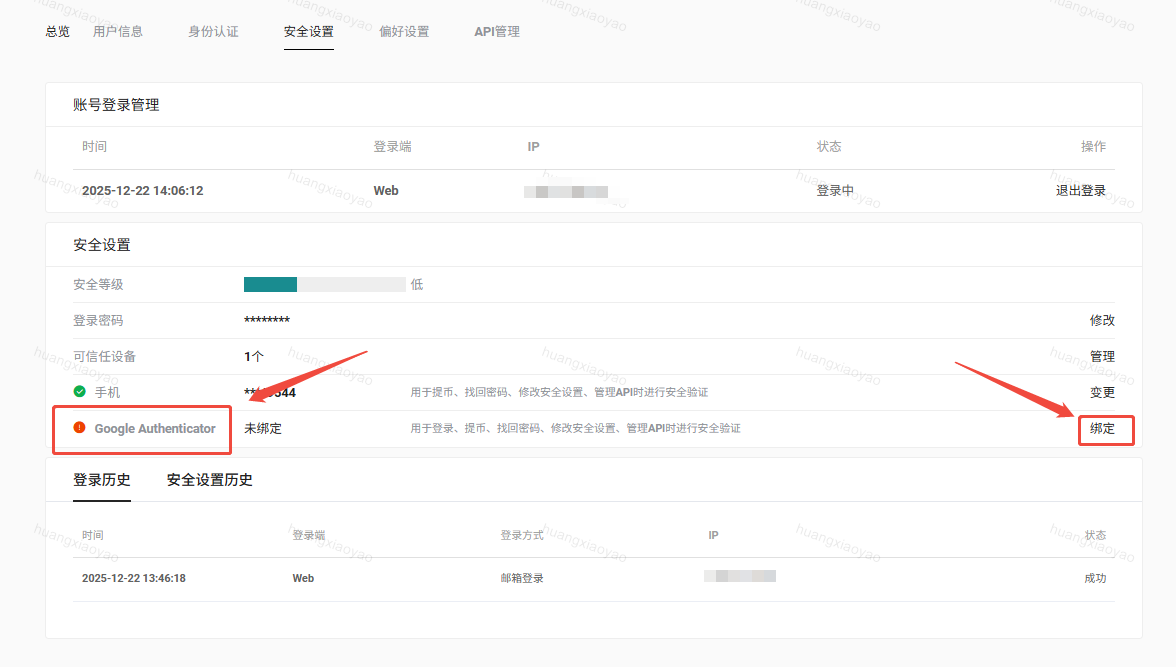Switch to the 用户信息 tab

tap(118, 31)
